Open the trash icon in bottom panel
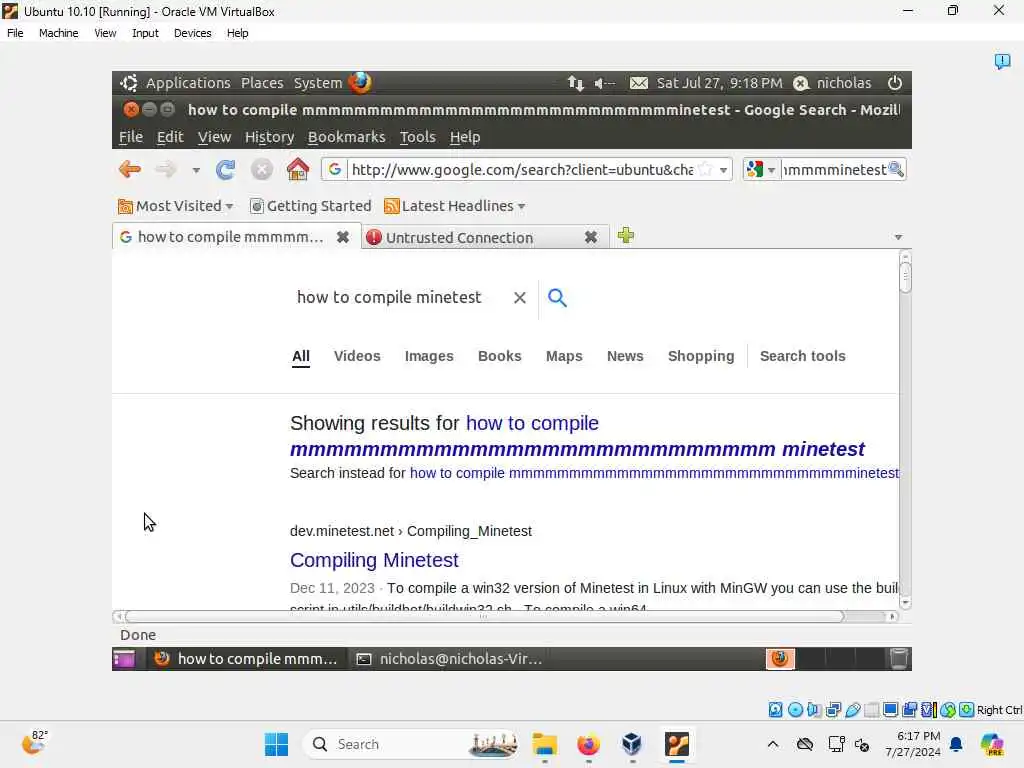Screen dimensions: 1024x768 click(x=899, y=659)
